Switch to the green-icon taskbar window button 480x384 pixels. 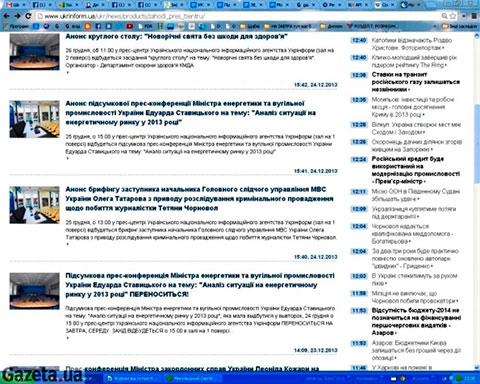(x=193, y=378)
